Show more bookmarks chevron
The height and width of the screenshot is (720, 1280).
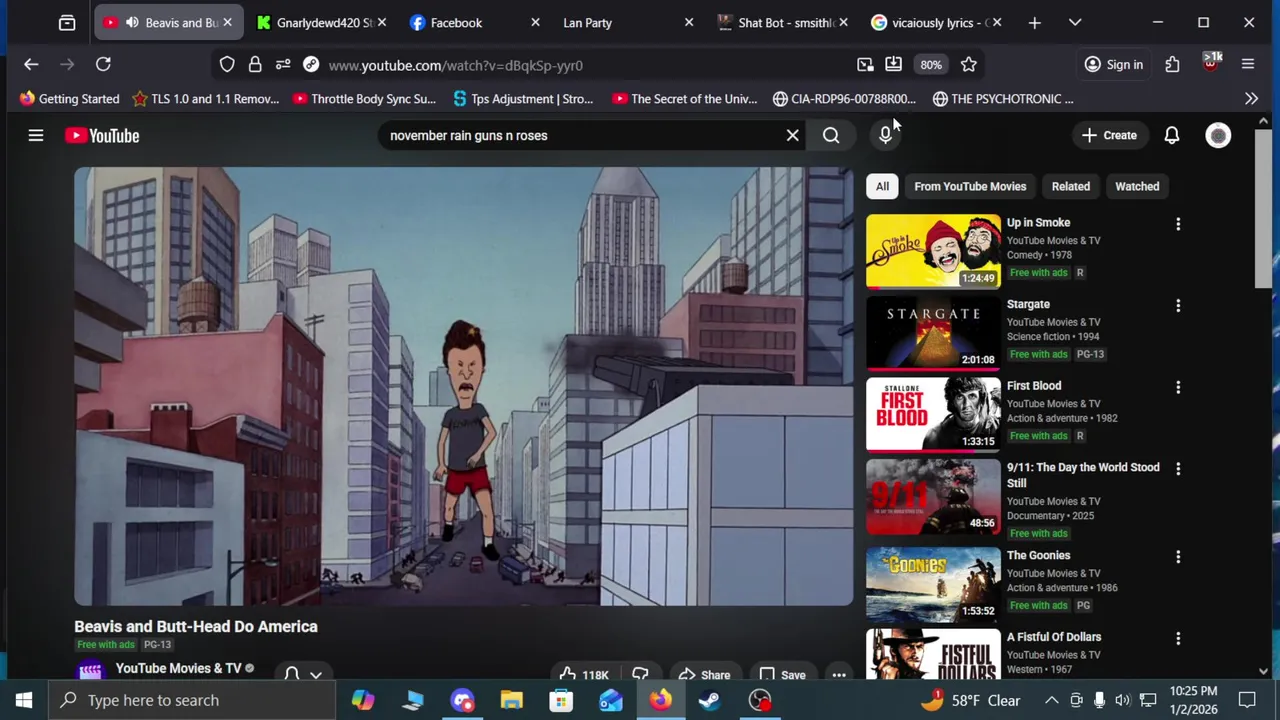[1251, 99]
